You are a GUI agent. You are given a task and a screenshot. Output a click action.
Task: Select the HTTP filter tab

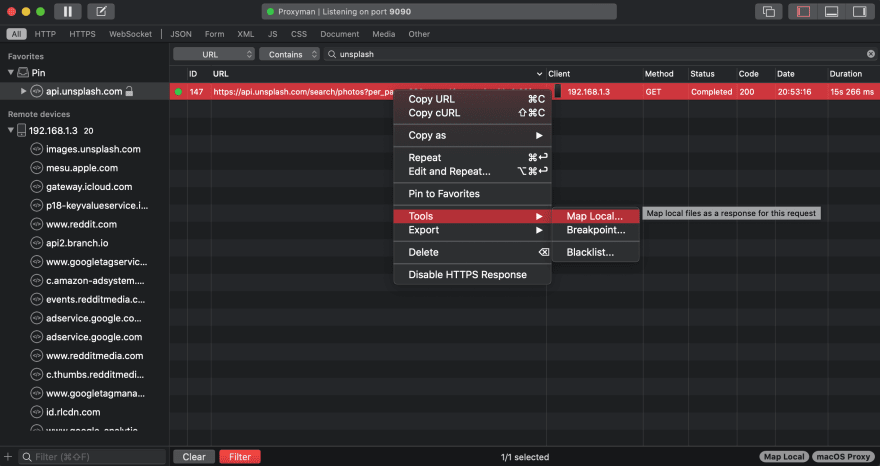(x=45, y=34)
